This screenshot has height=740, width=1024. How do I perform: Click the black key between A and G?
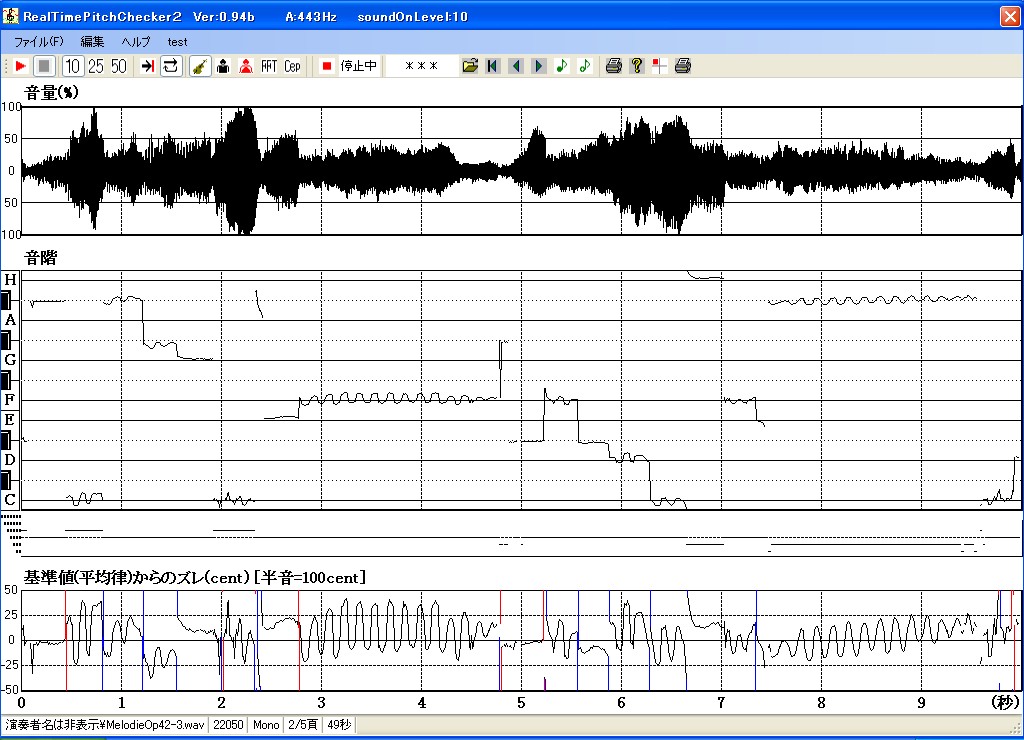6,340
